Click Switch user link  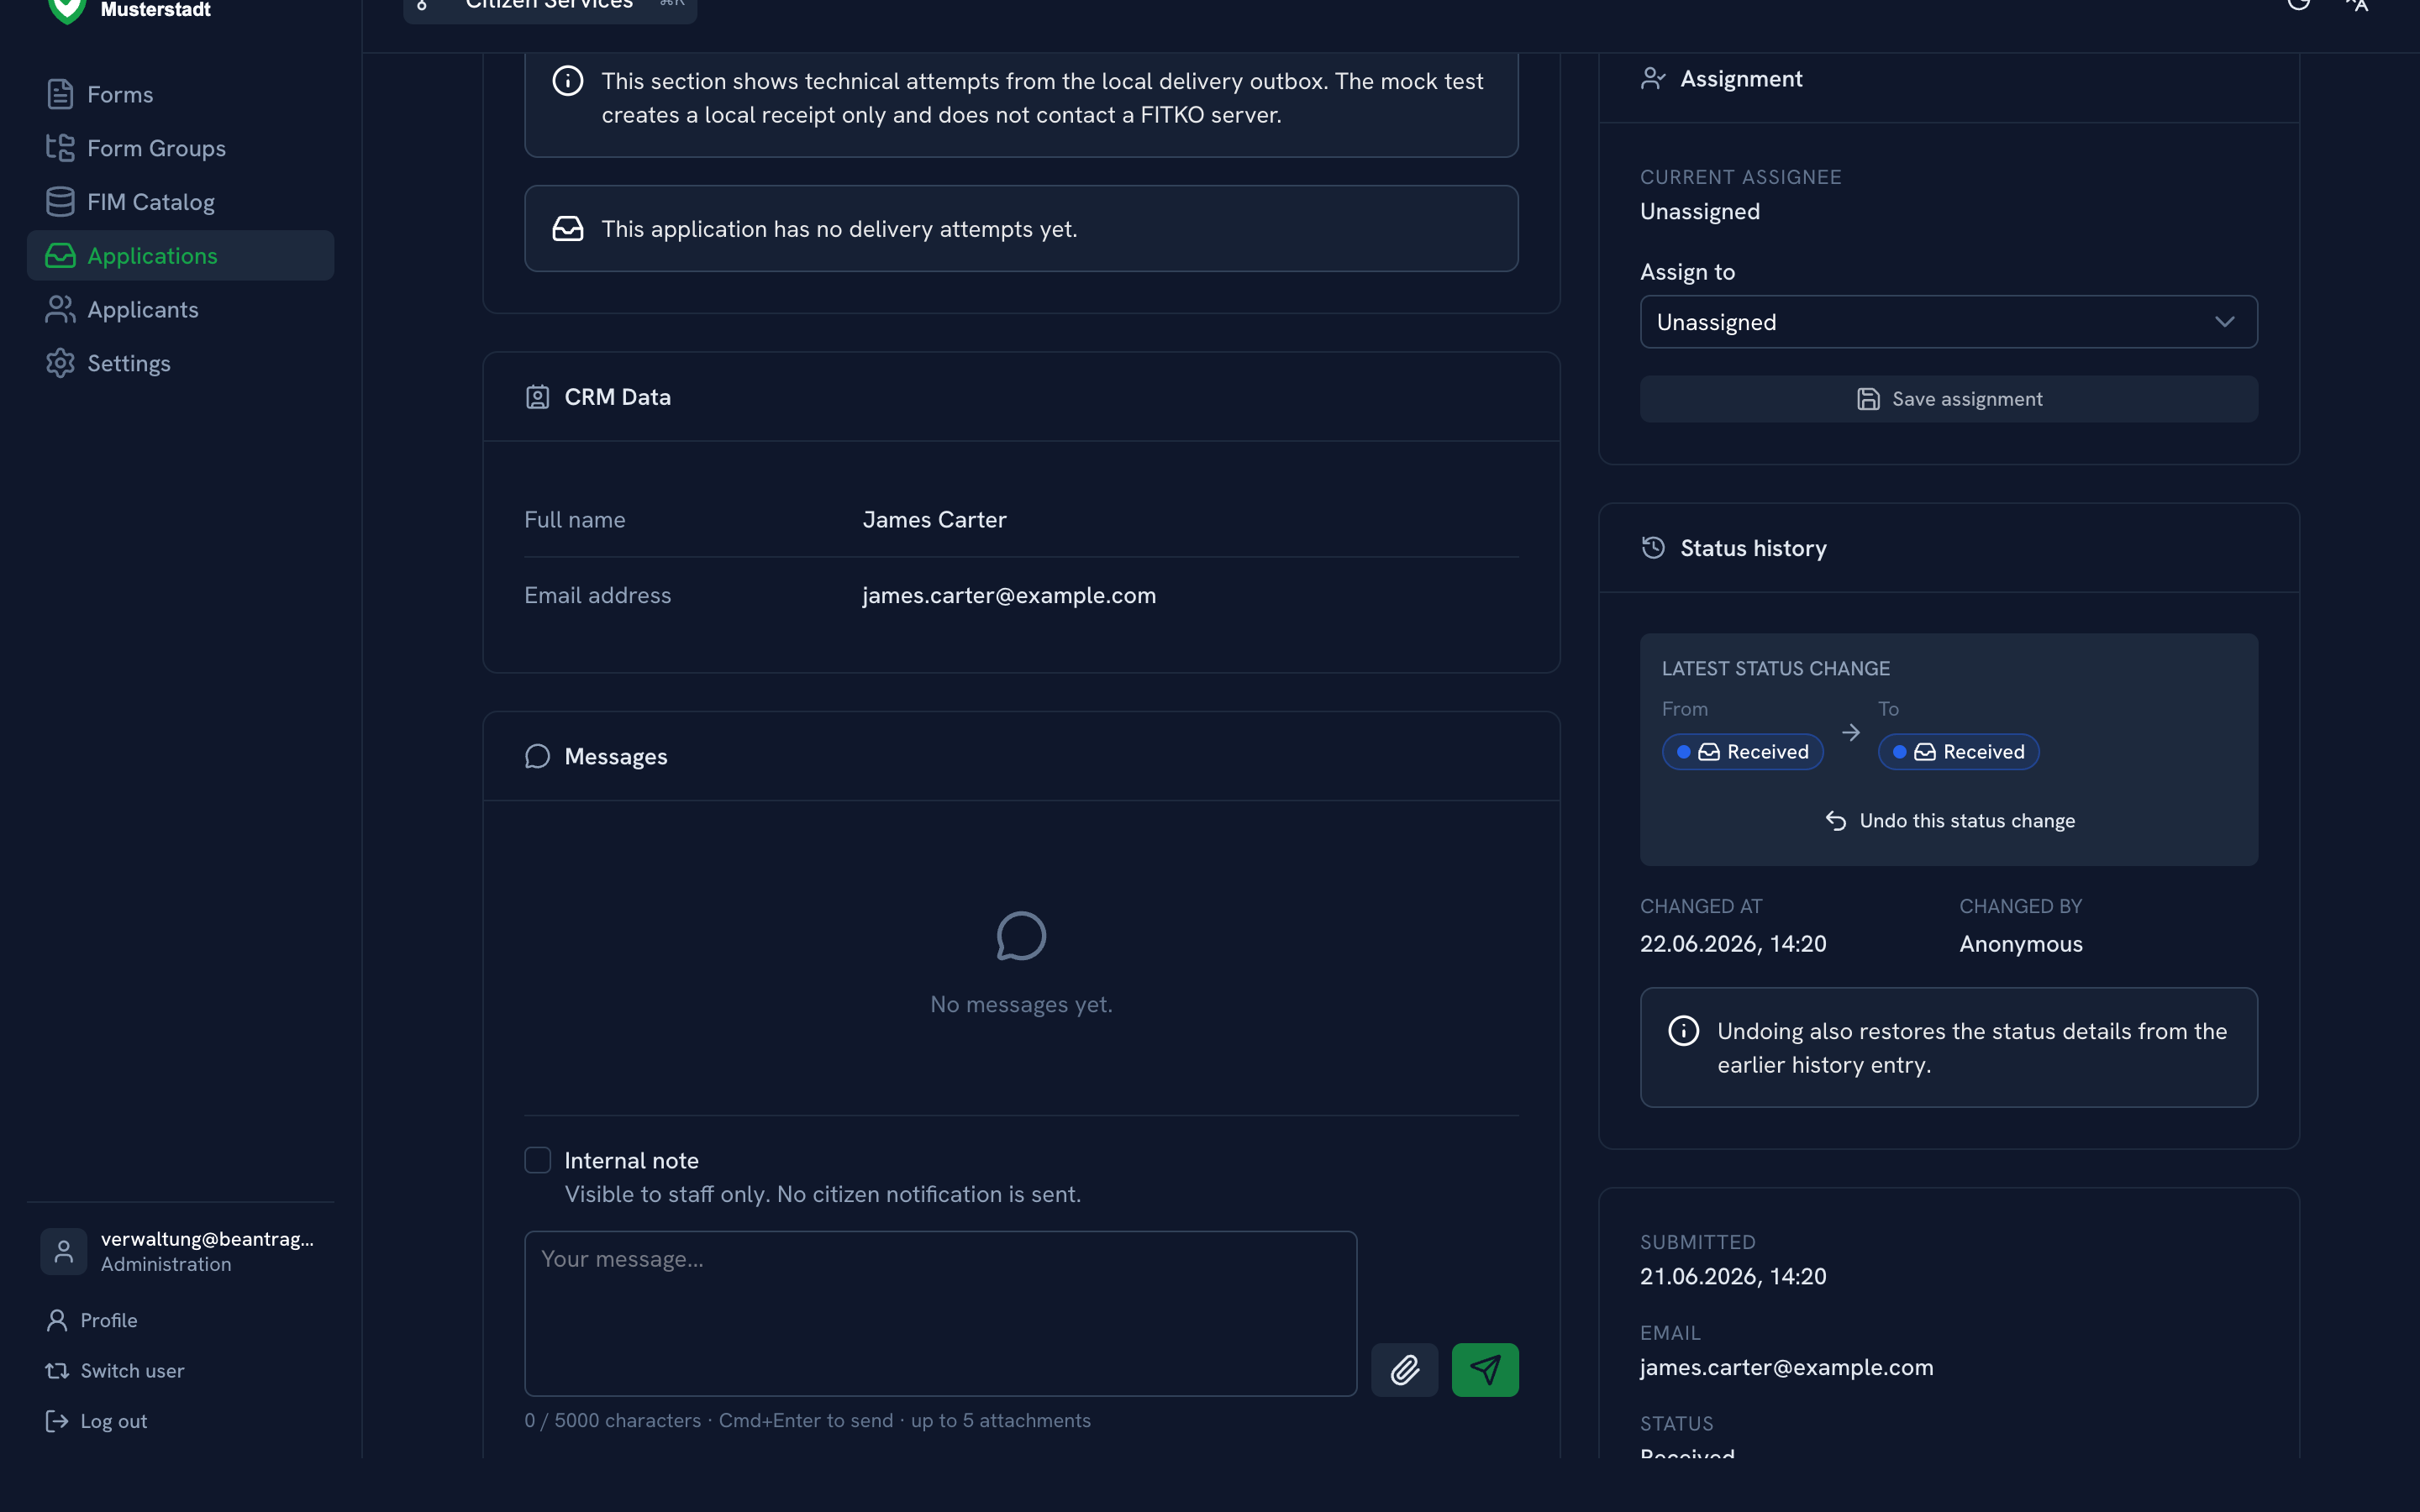coord(115,1370)
